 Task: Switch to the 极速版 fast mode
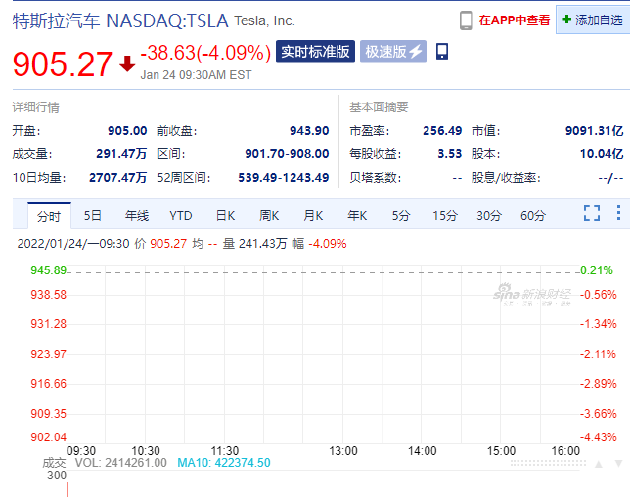pyautogui.click(x=393, y=51)
